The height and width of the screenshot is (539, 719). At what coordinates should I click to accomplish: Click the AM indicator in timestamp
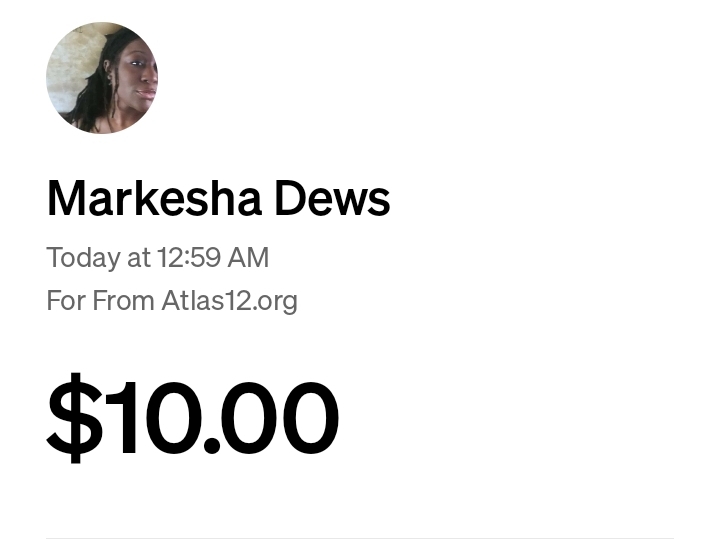pyautogui.click(x=248, y=257)
